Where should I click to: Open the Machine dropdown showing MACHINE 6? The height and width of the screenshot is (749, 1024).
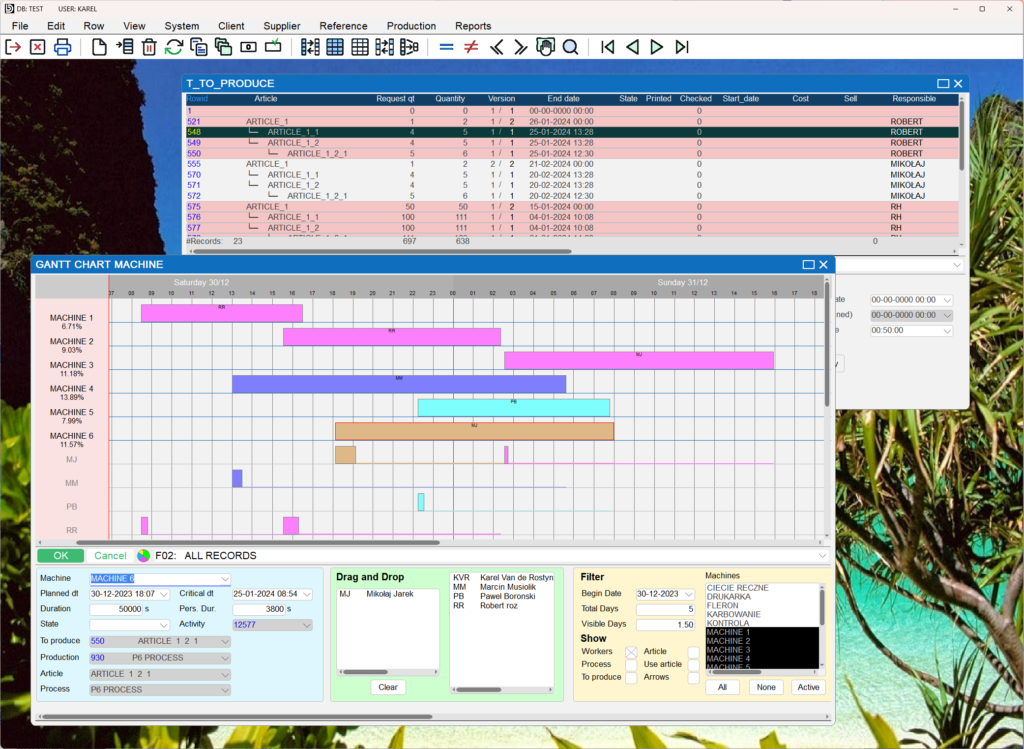[x=223, y=578]
